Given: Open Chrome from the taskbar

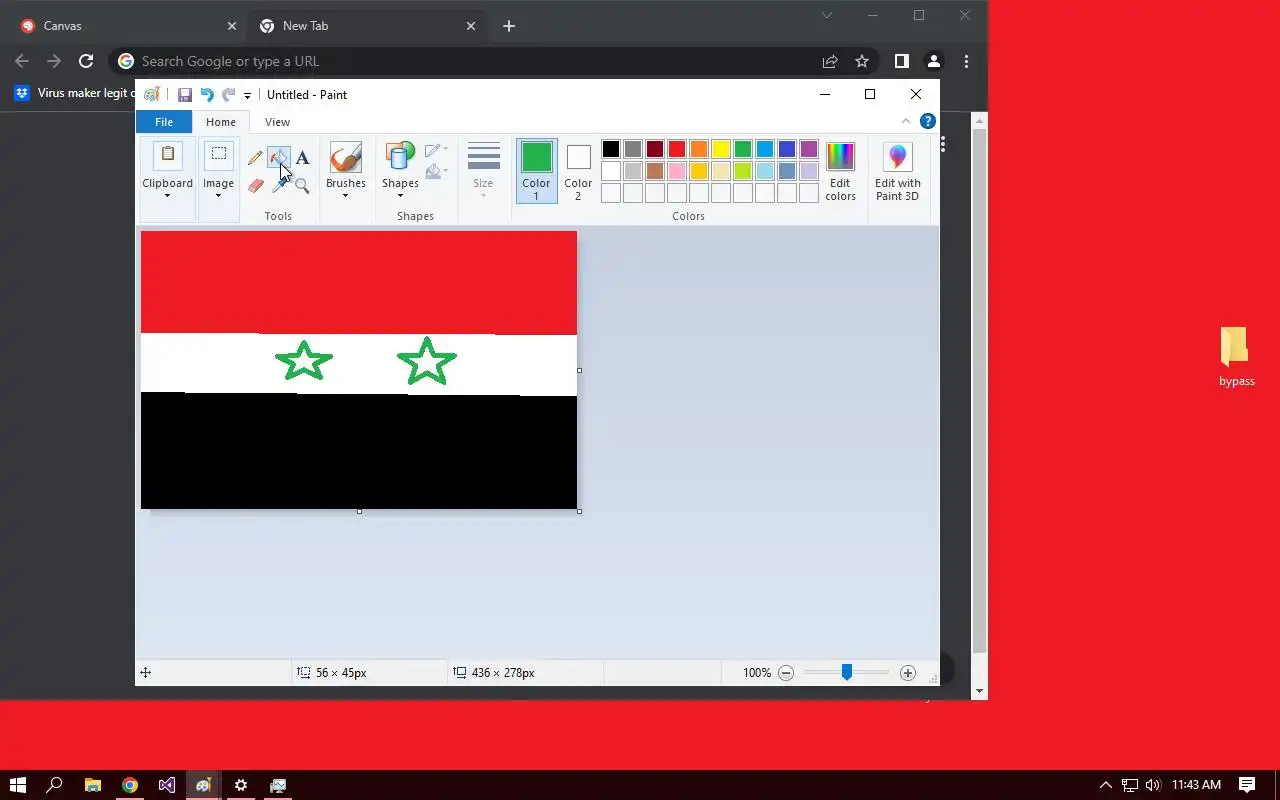Looking at the screenshot, I should click(x=130, y=785).
